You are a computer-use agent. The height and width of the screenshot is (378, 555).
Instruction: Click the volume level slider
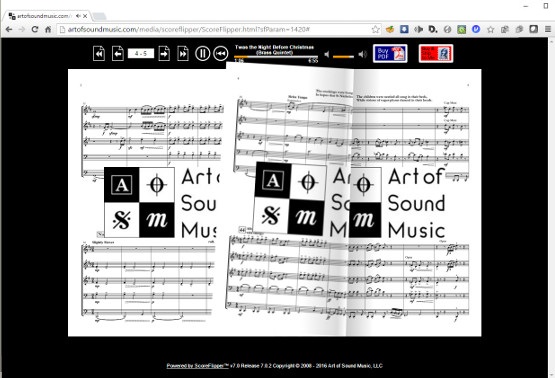point(343,57)
